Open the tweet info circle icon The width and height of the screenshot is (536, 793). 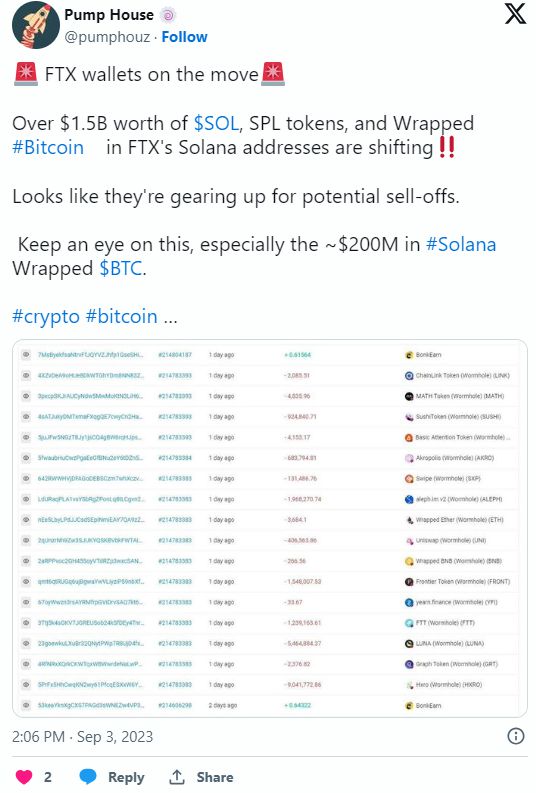point(515,736)
